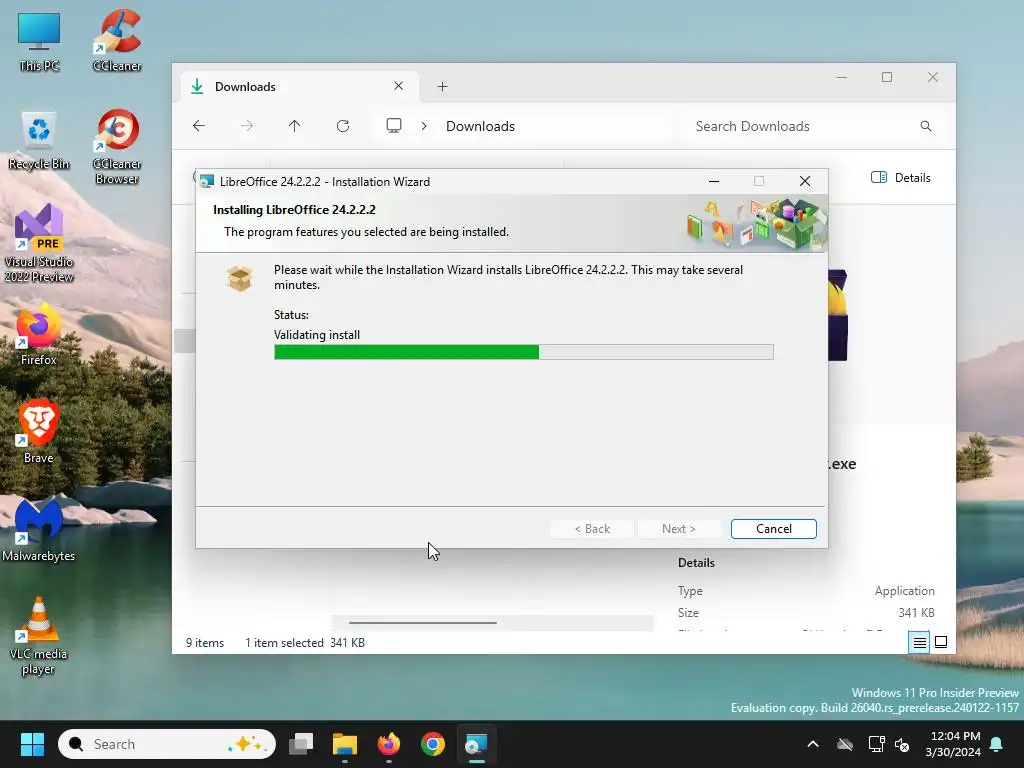
Task: Cancel the LibreOffice installation
Action: pos(773,529)
